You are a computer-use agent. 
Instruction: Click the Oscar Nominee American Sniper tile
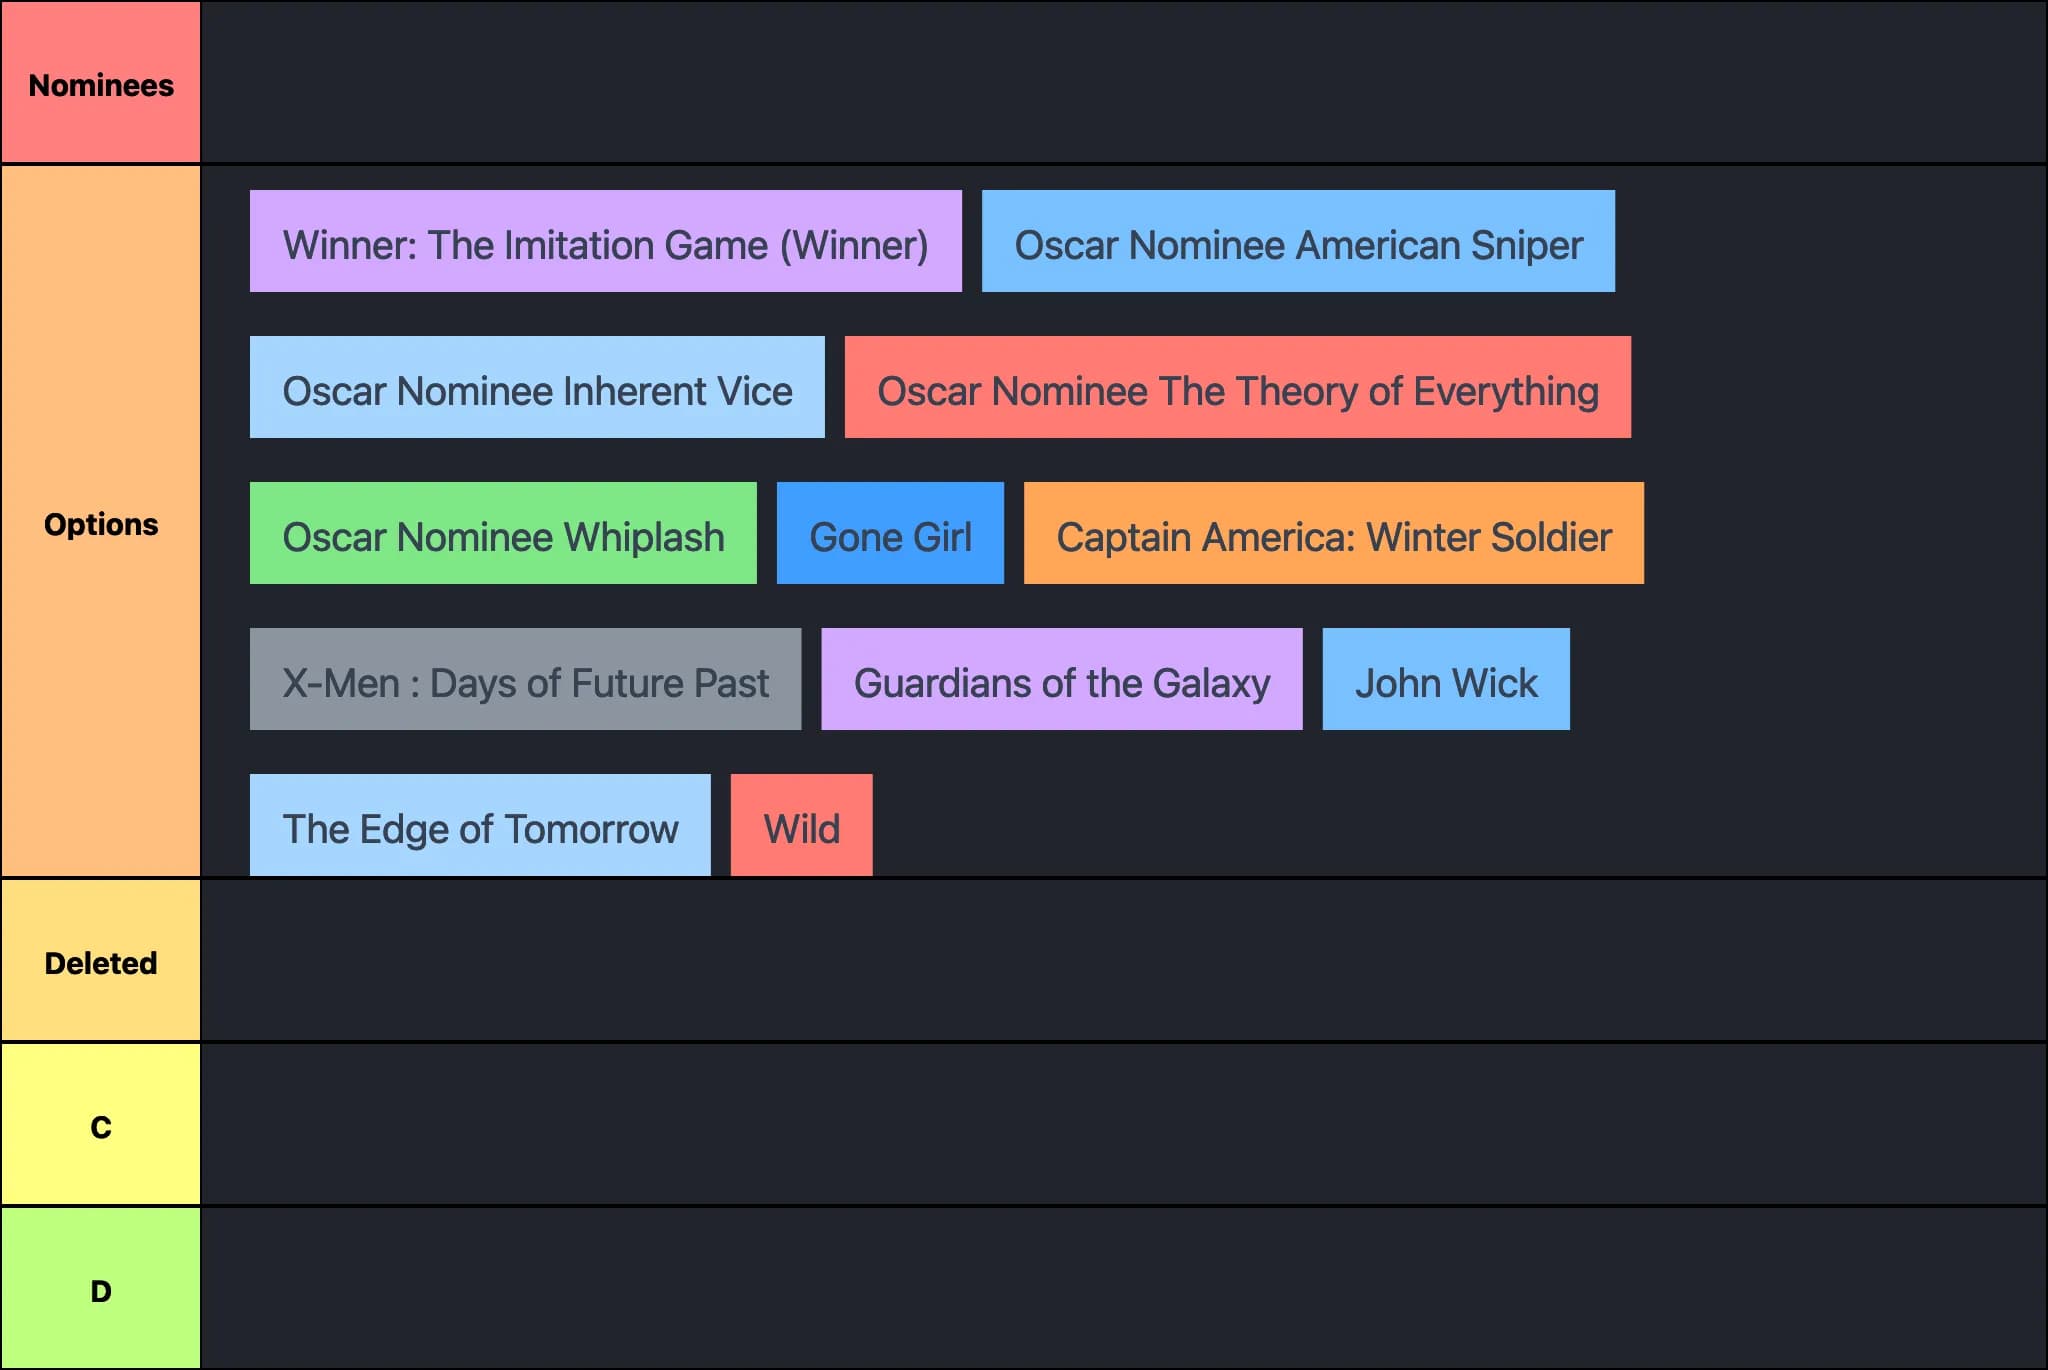[1298, 243]
